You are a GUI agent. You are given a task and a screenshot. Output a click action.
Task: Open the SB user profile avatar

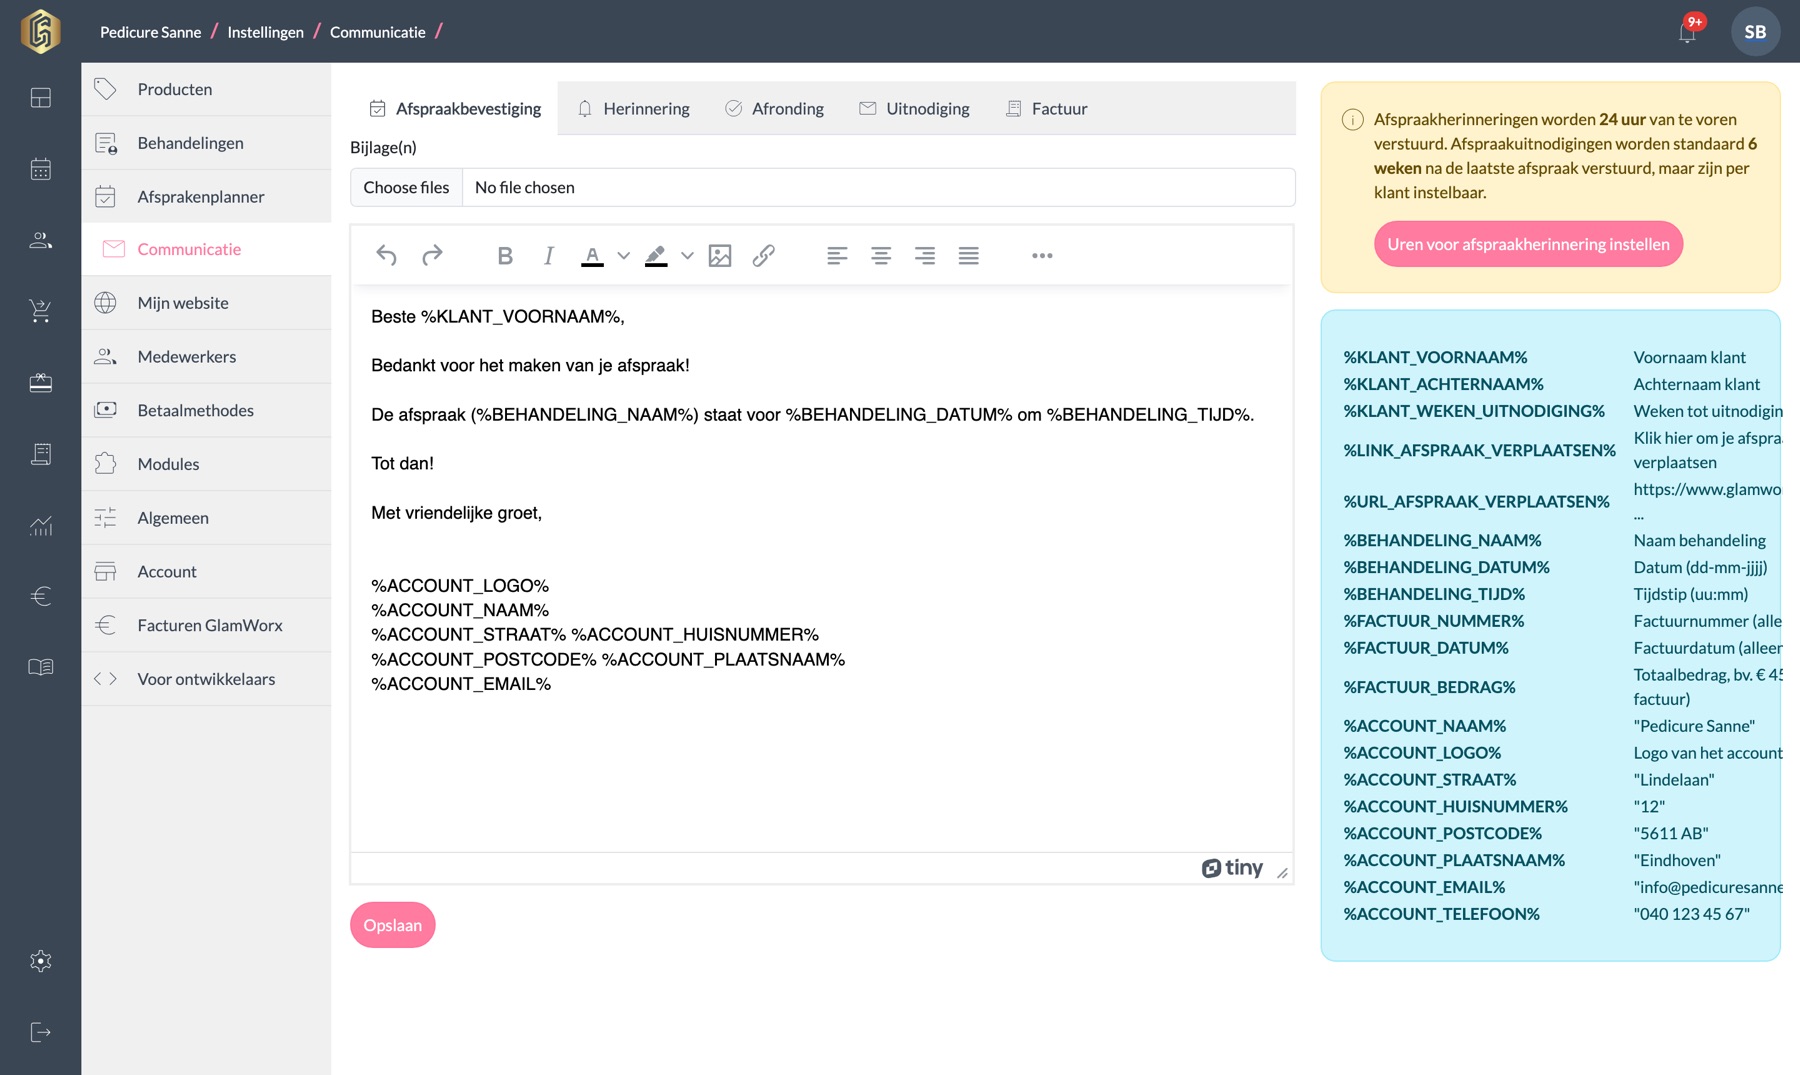pyautogui.click(x=1755, y=32)
